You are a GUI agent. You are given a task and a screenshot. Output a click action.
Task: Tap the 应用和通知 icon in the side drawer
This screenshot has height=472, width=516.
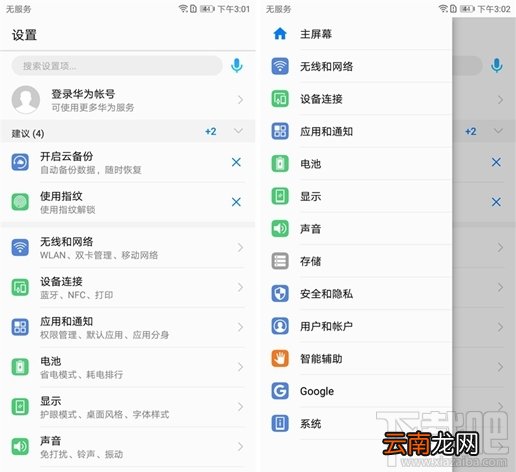point(280,131)
